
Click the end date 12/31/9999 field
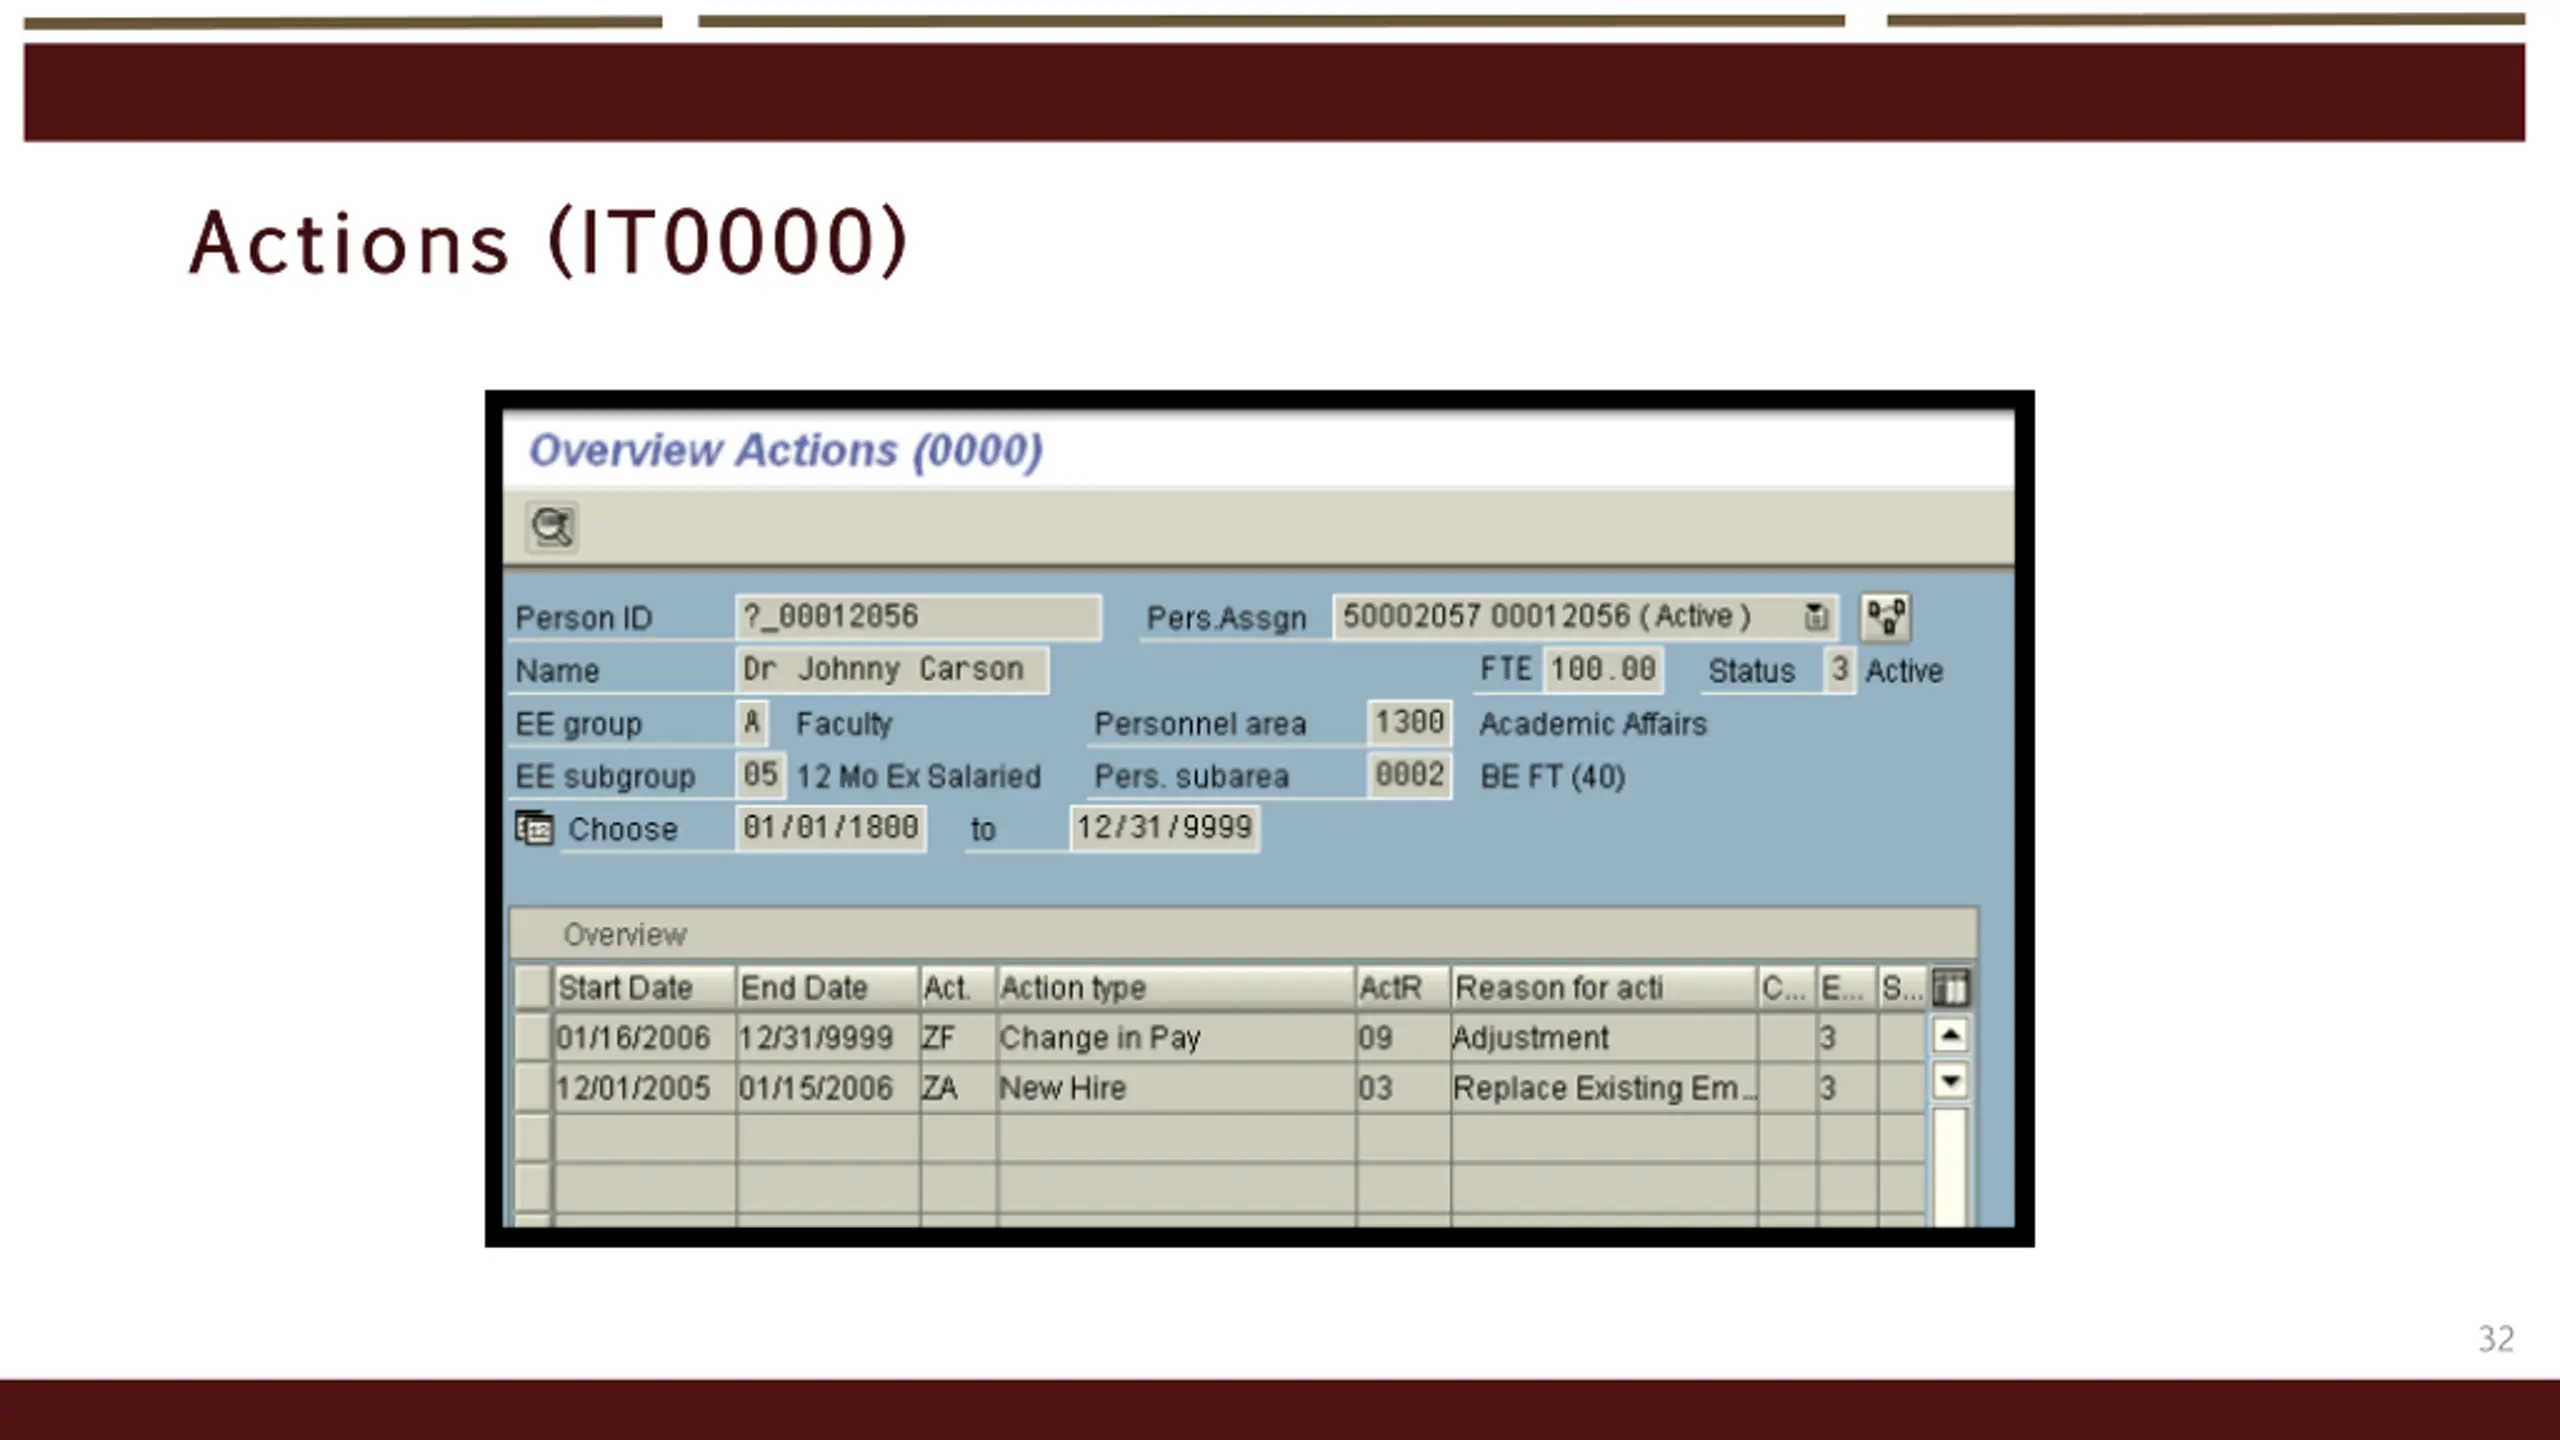1165,828
